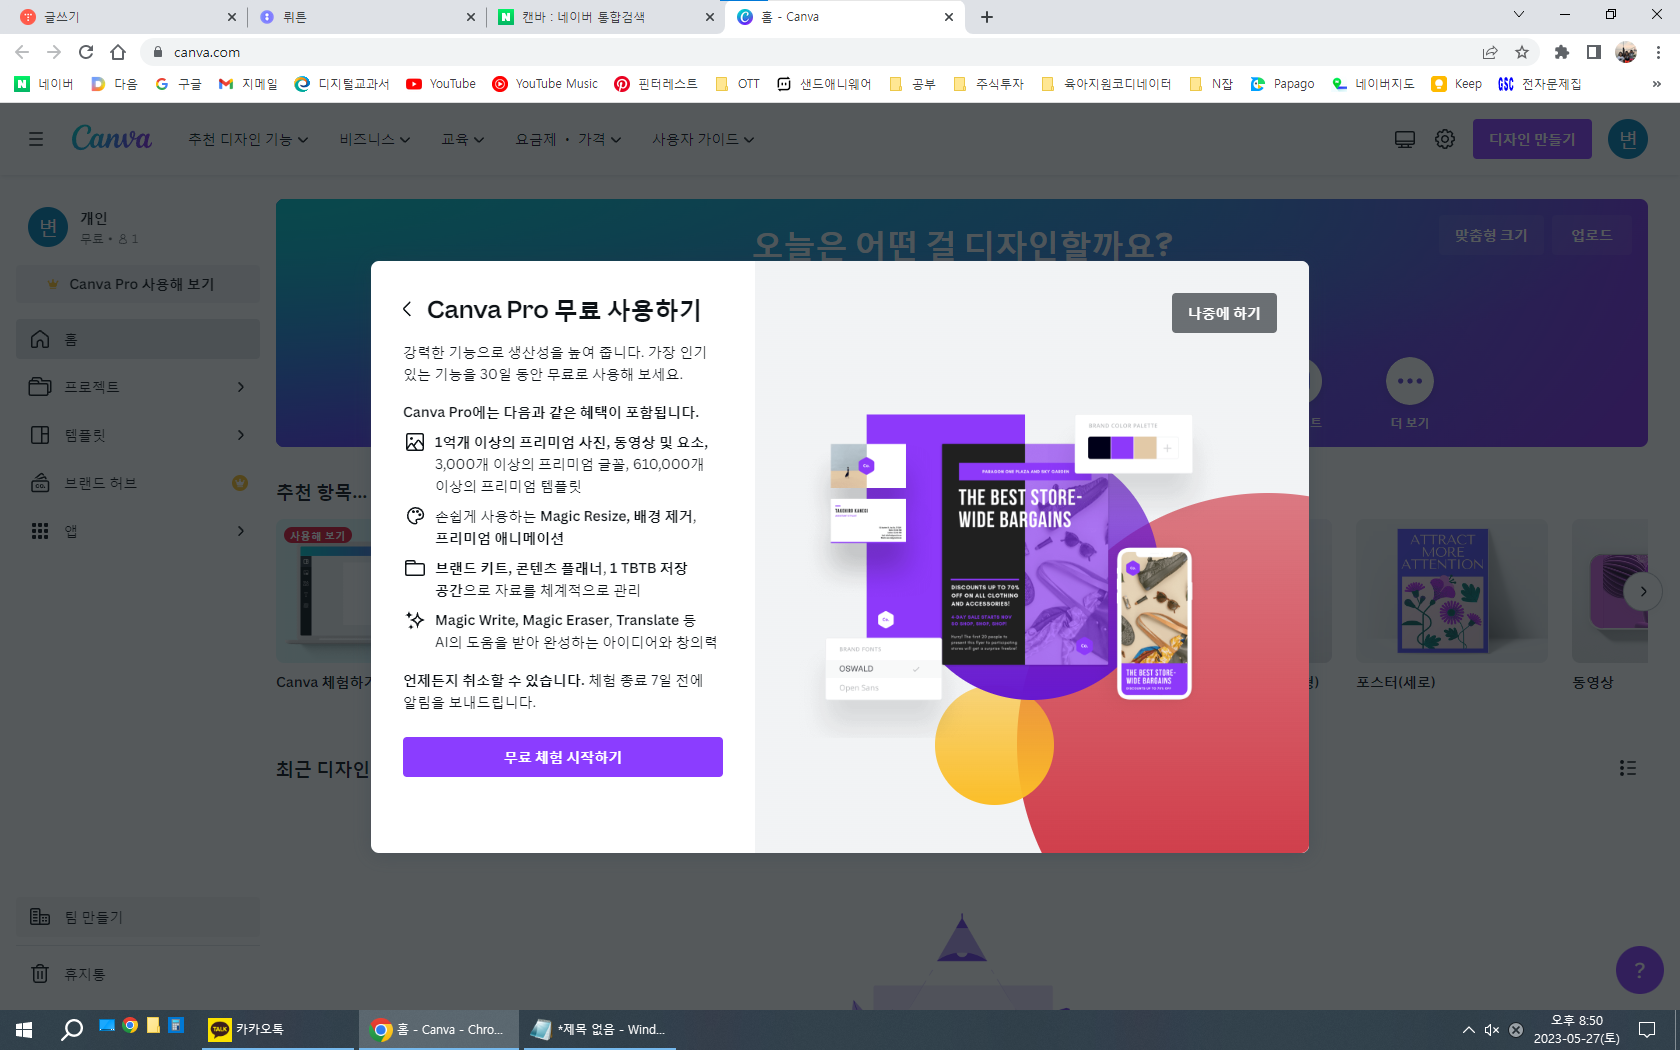Click Canva Pro 사용해 보기 in sidebar

click(138, 284)
